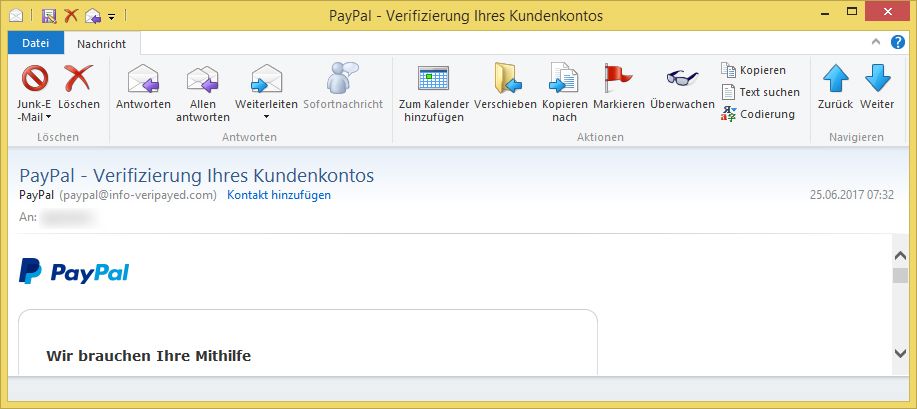Click sender address paypal@info-veripayed.com
Image resolution: width=917 pixels, height=409 pixels.
[138, 195]
